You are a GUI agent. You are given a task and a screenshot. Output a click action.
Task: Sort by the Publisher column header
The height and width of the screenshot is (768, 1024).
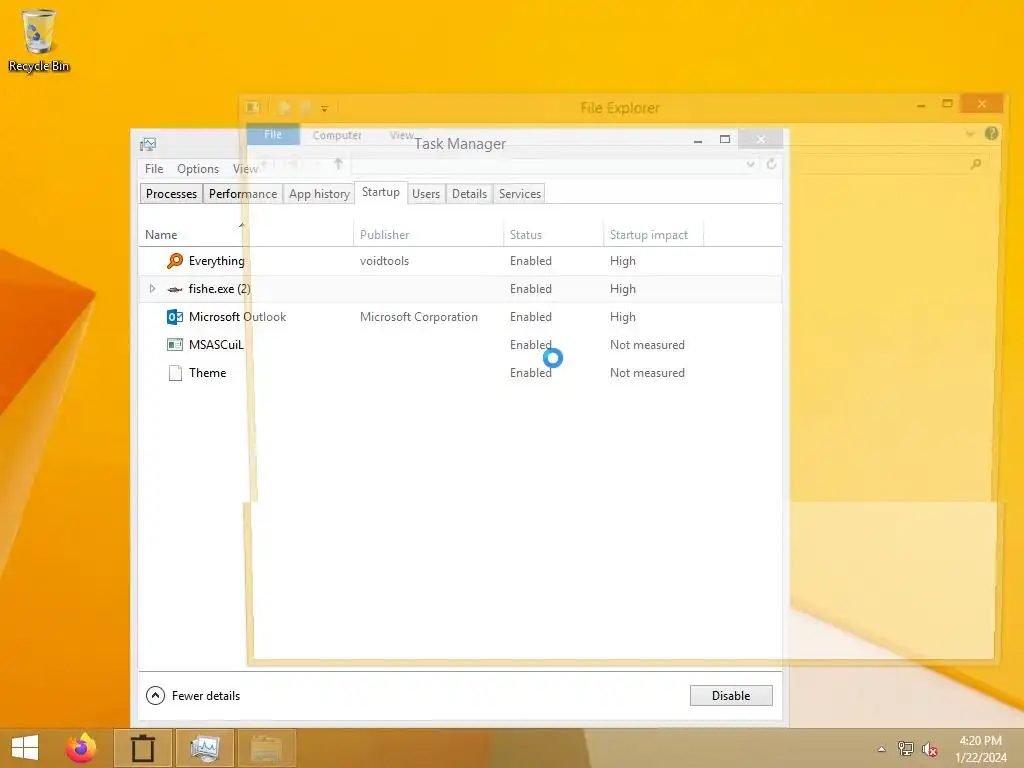tap(428, 234)
